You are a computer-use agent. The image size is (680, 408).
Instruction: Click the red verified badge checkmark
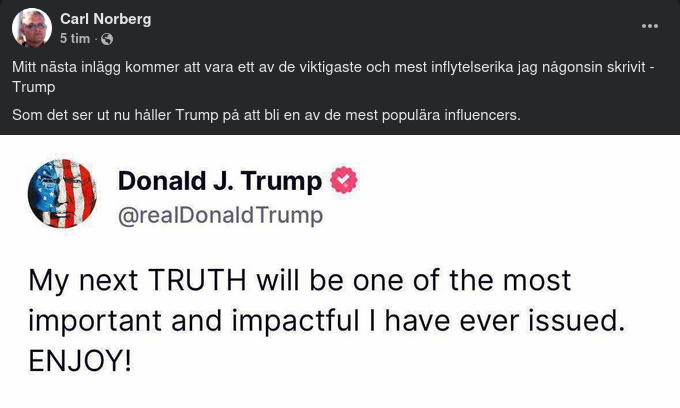(345, 181)
